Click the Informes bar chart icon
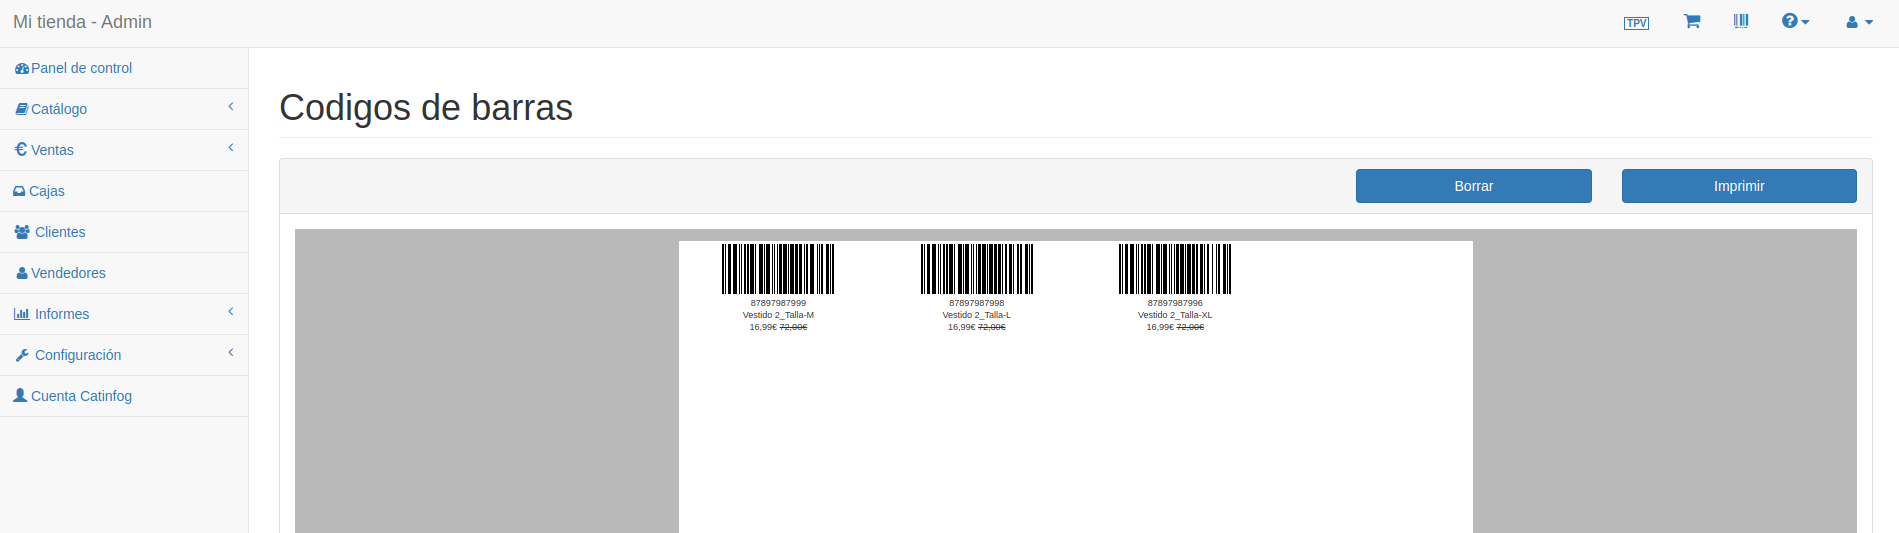 pos(22,314)
